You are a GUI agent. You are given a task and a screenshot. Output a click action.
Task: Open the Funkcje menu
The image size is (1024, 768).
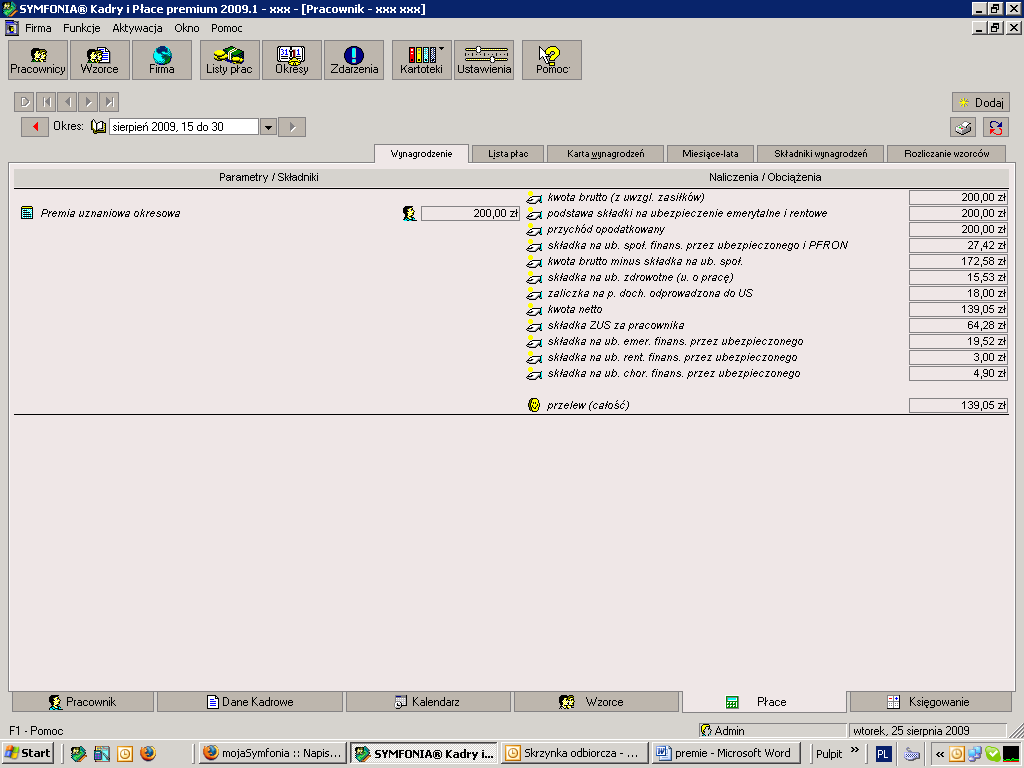click(x=82, y=28)
